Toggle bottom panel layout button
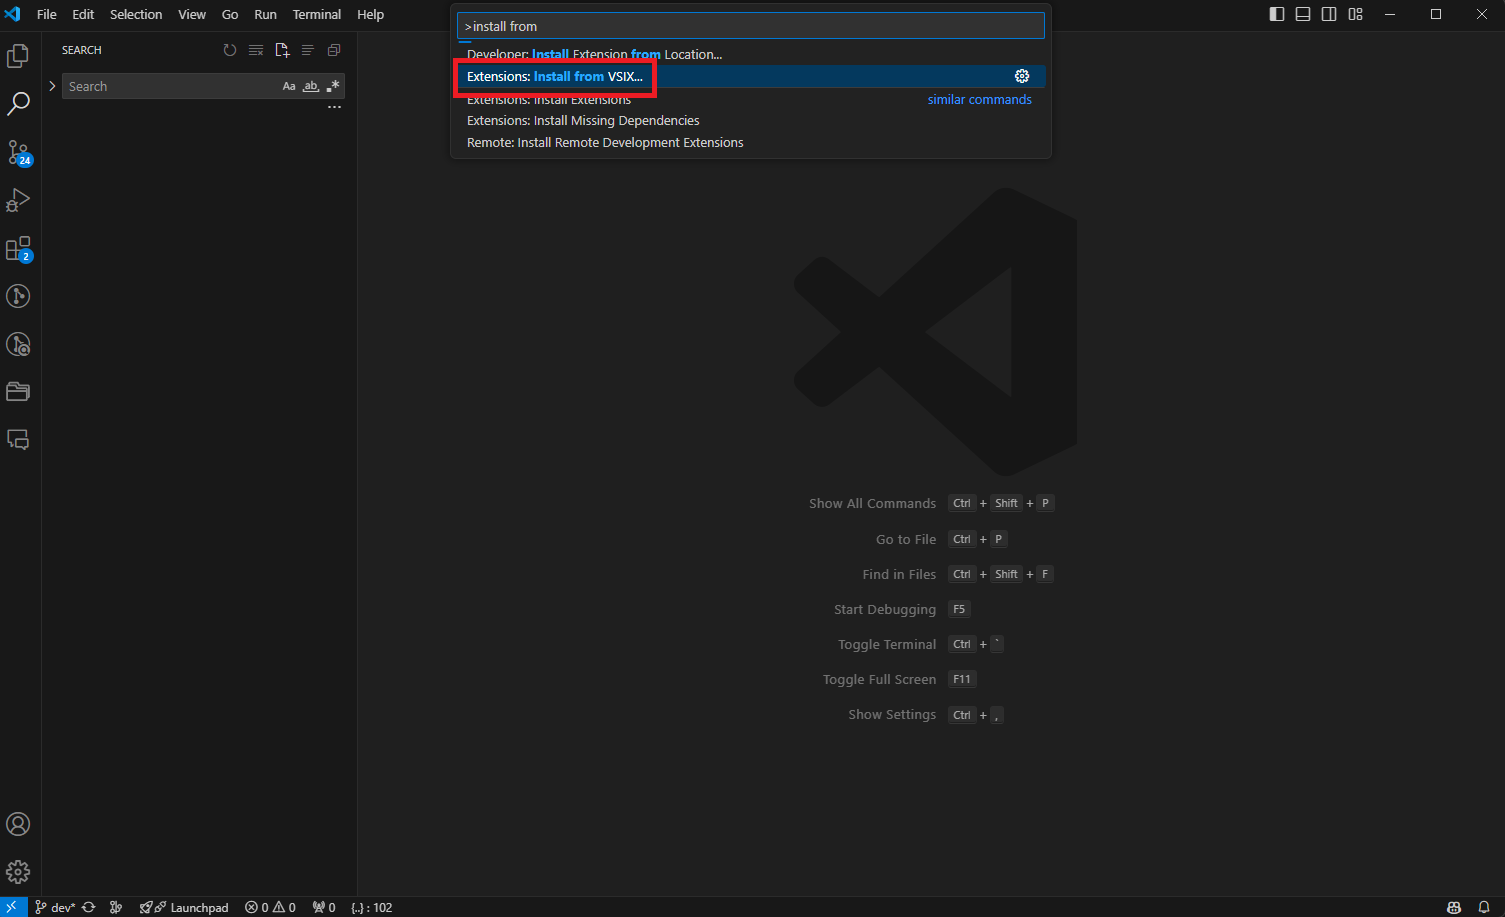Viewport: 1505px width, 917px height. point(1303,14)
